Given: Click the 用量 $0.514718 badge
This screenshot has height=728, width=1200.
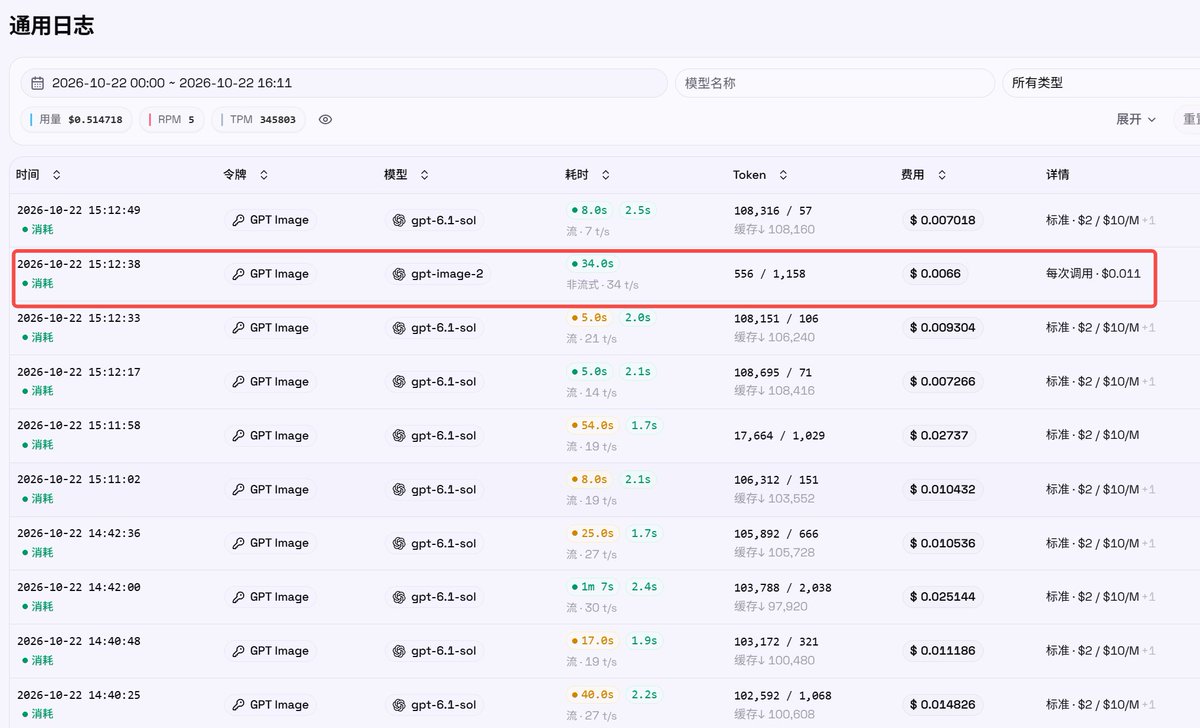Looking at the screenshot, I should pyautogui.click(x=76, y=119).
